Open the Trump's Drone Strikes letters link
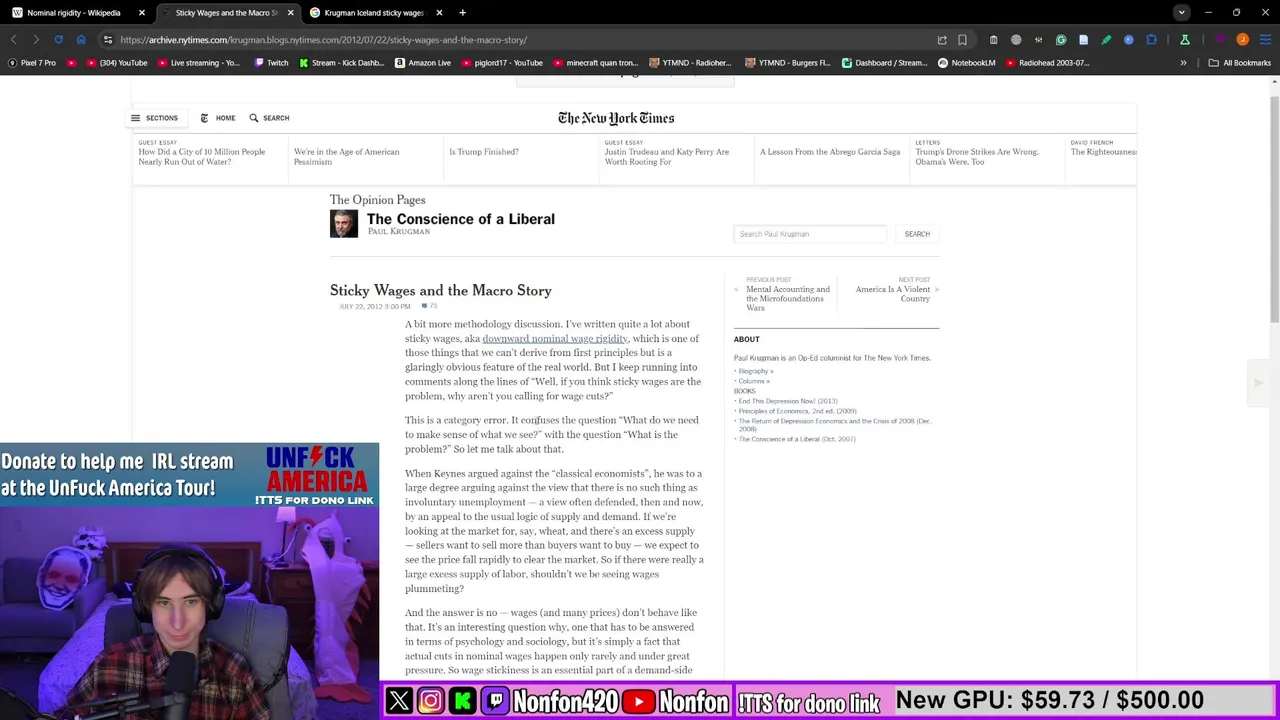The width and height of the screenshot is (1280, 720). click(x=977, y=157)
